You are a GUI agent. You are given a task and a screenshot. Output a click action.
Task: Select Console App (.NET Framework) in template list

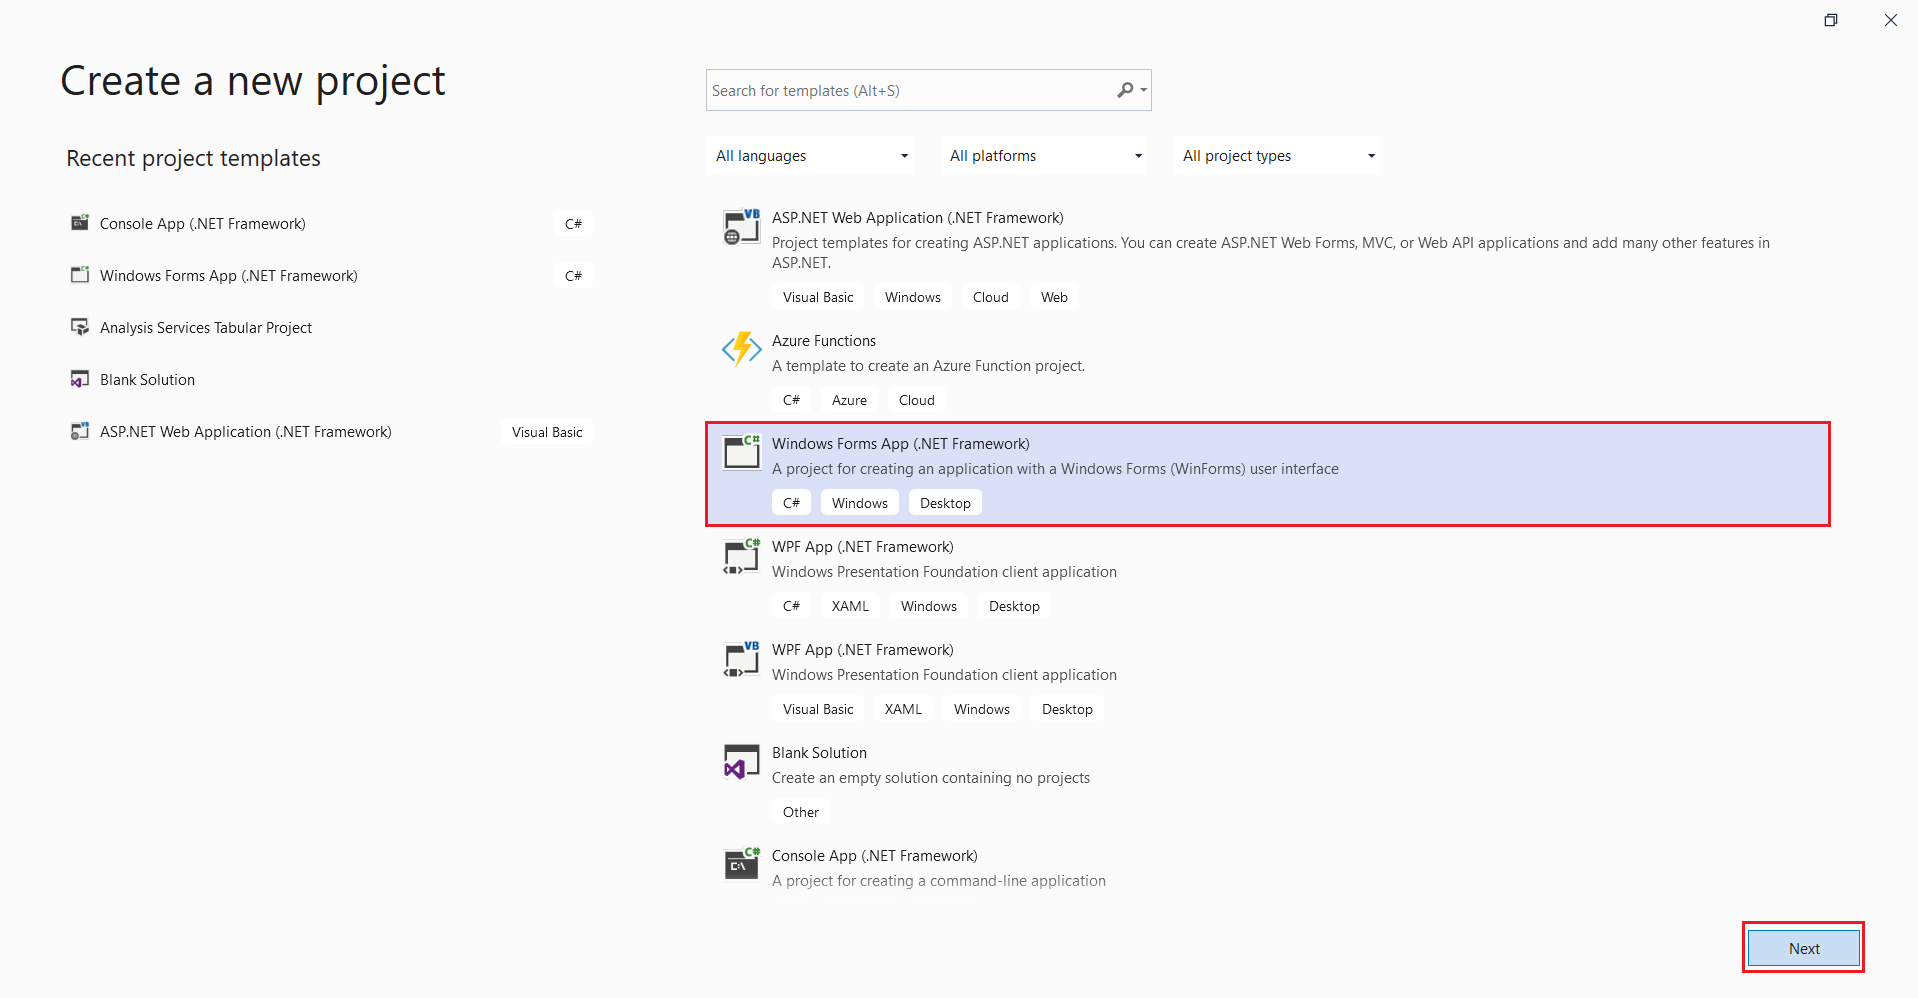pyautogui.click(x=874, y=856)
